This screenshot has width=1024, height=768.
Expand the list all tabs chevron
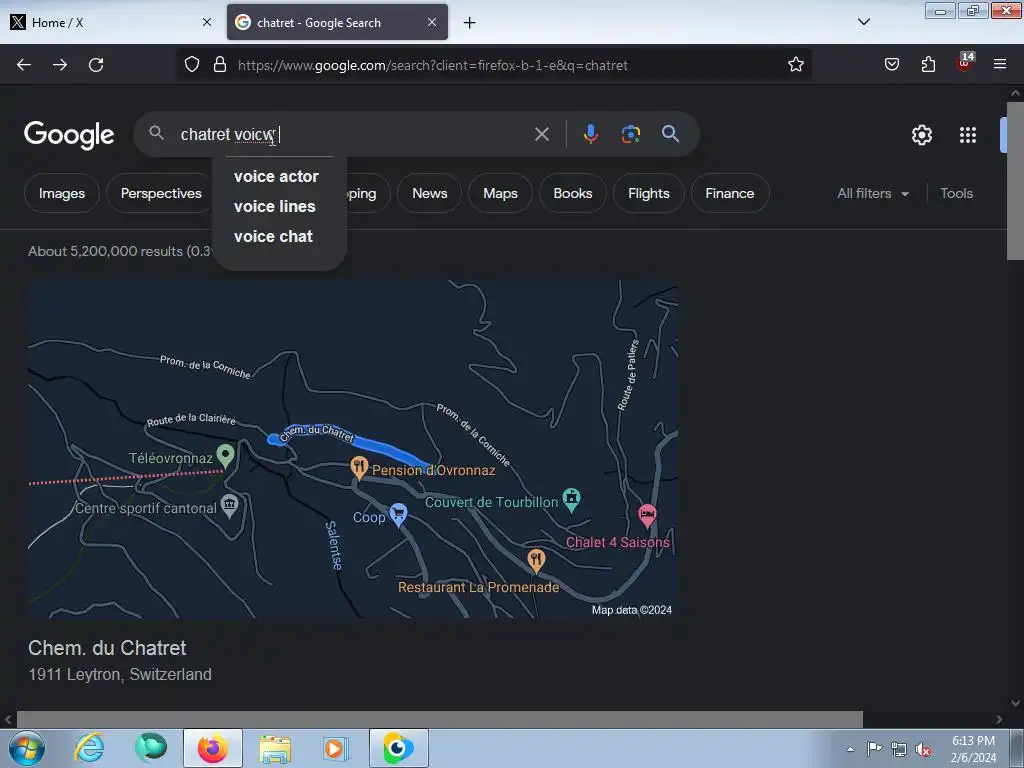click(863, 22)
